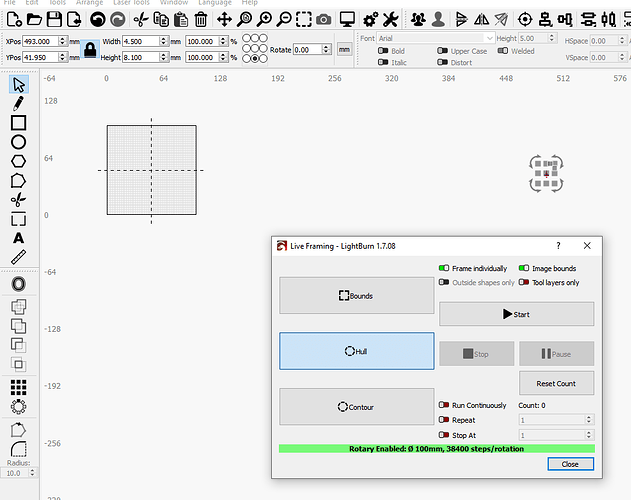Click the New File icon
The image size is (631, 500).
14,19
